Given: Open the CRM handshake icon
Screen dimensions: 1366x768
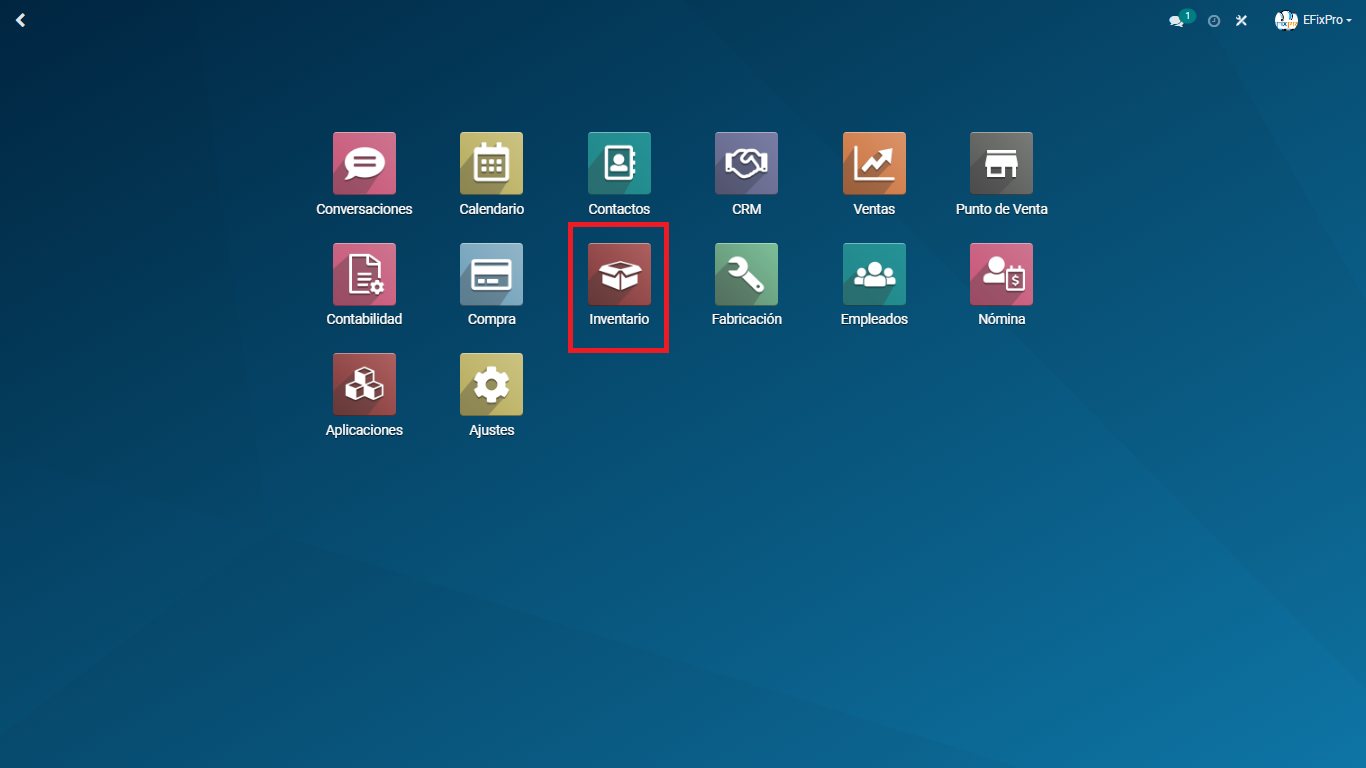Looking at the screenshot, I should [x=746, y=164].
